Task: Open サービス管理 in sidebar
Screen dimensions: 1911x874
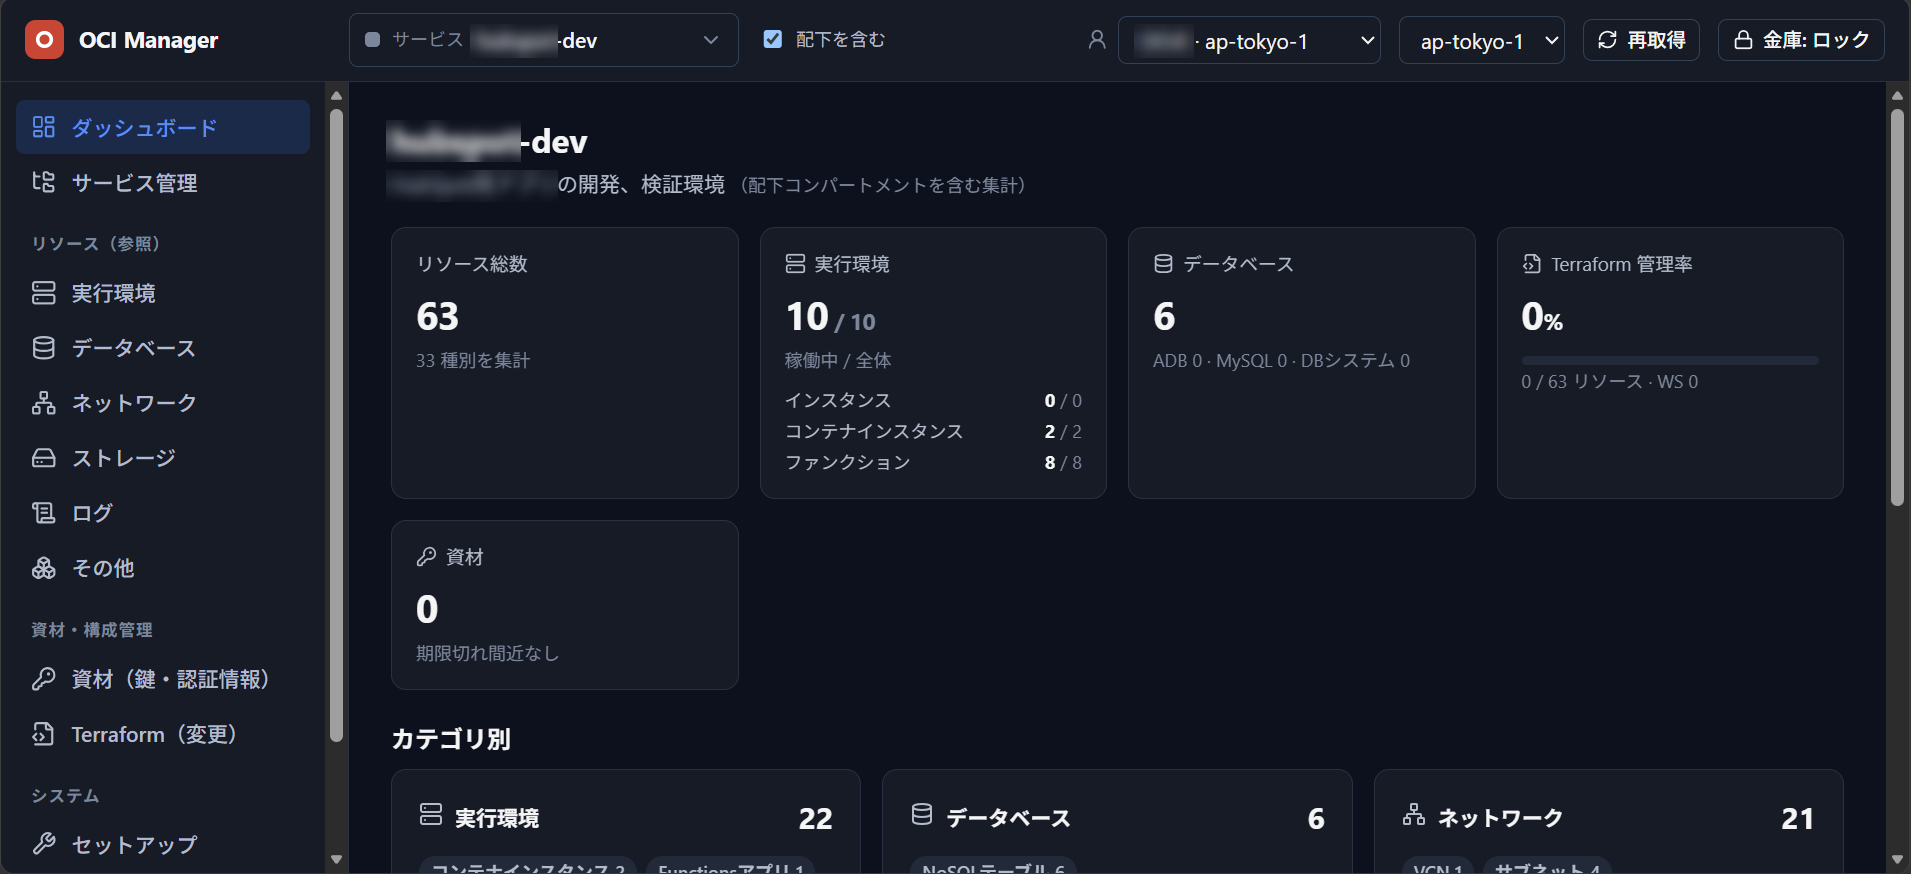Action: click(163, 182)
